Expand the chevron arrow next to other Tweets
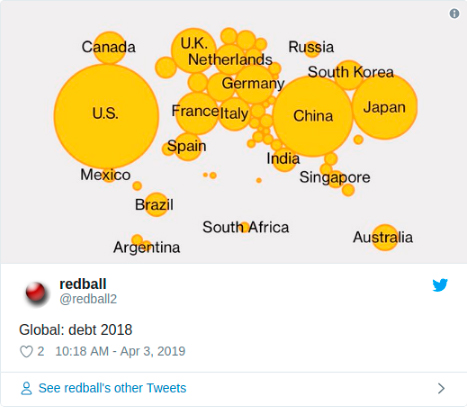Screen dimensions: 467x411 (441, 388)
